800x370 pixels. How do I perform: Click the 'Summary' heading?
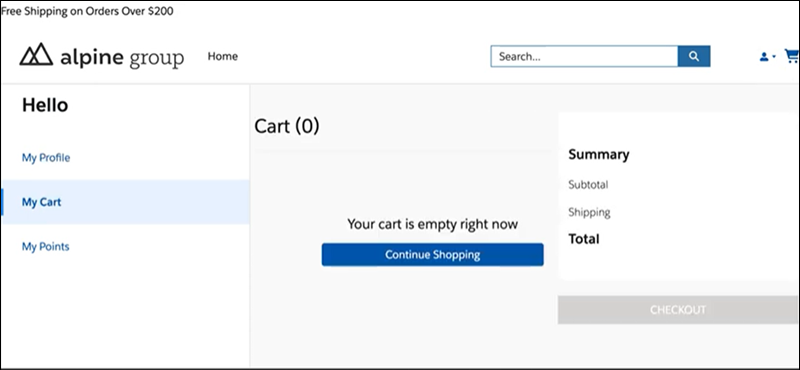(598, 154)
